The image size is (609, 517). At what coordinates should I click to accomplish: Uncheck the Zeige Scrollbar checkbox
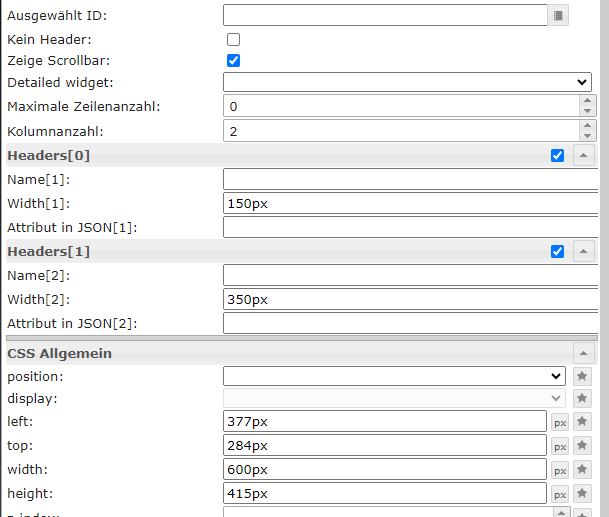click(234, 61)
